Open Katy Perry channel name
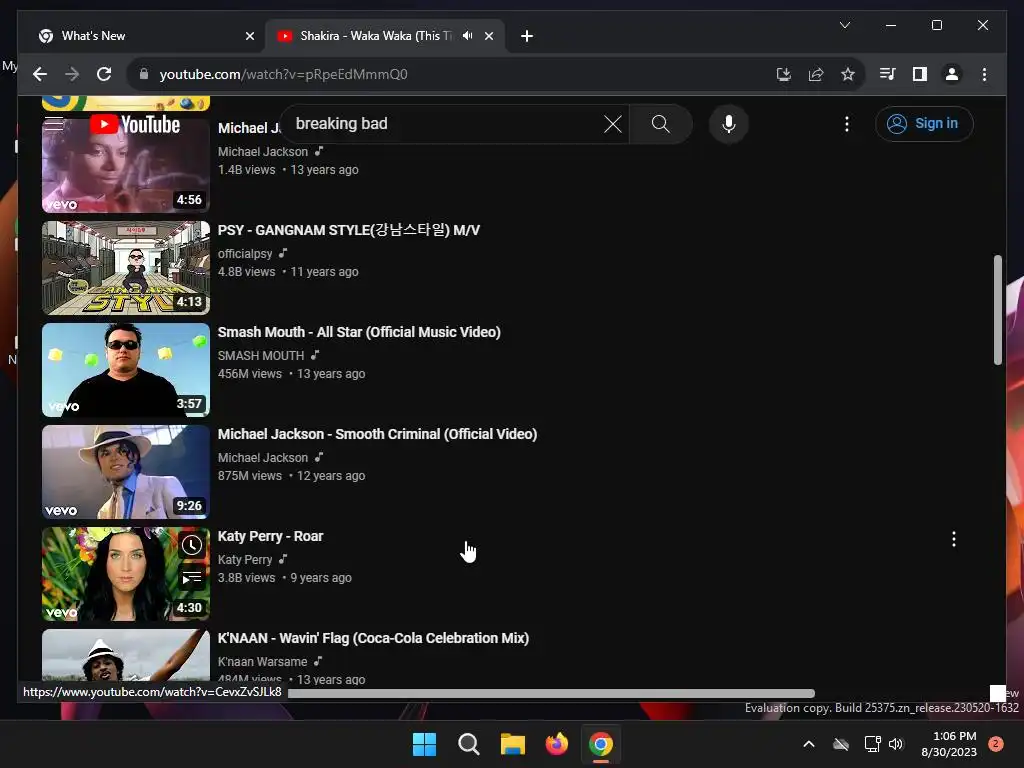1024x768 pixels. (245, 560)
